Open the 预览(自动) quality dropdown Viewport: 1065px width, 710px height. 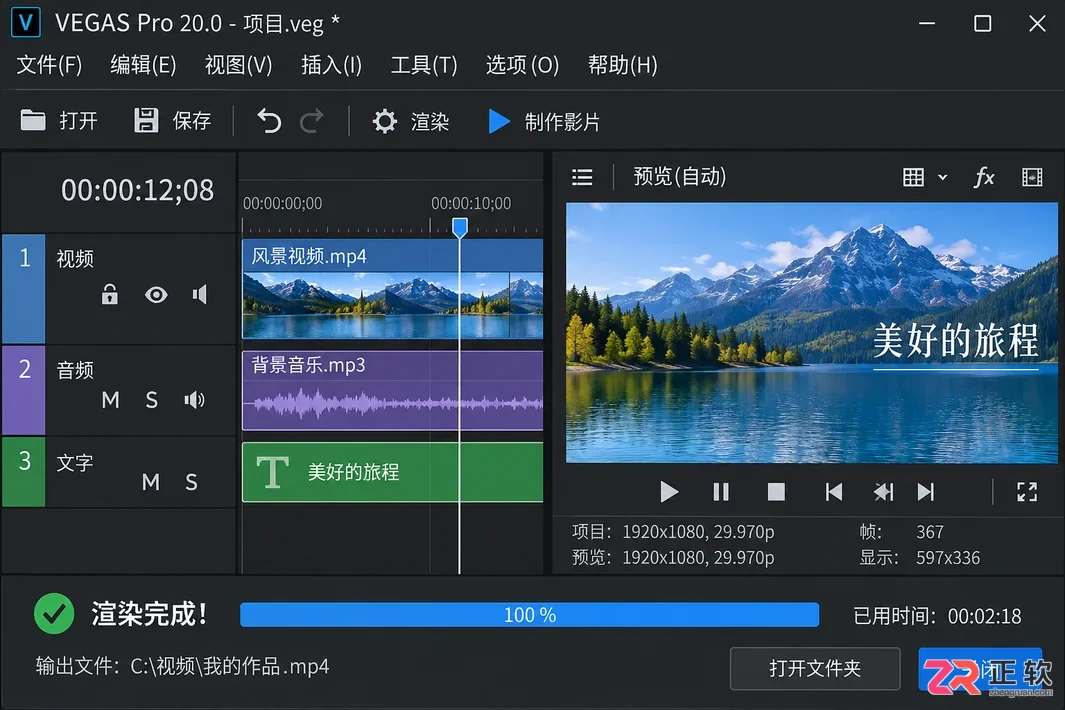tap(679, 177)
